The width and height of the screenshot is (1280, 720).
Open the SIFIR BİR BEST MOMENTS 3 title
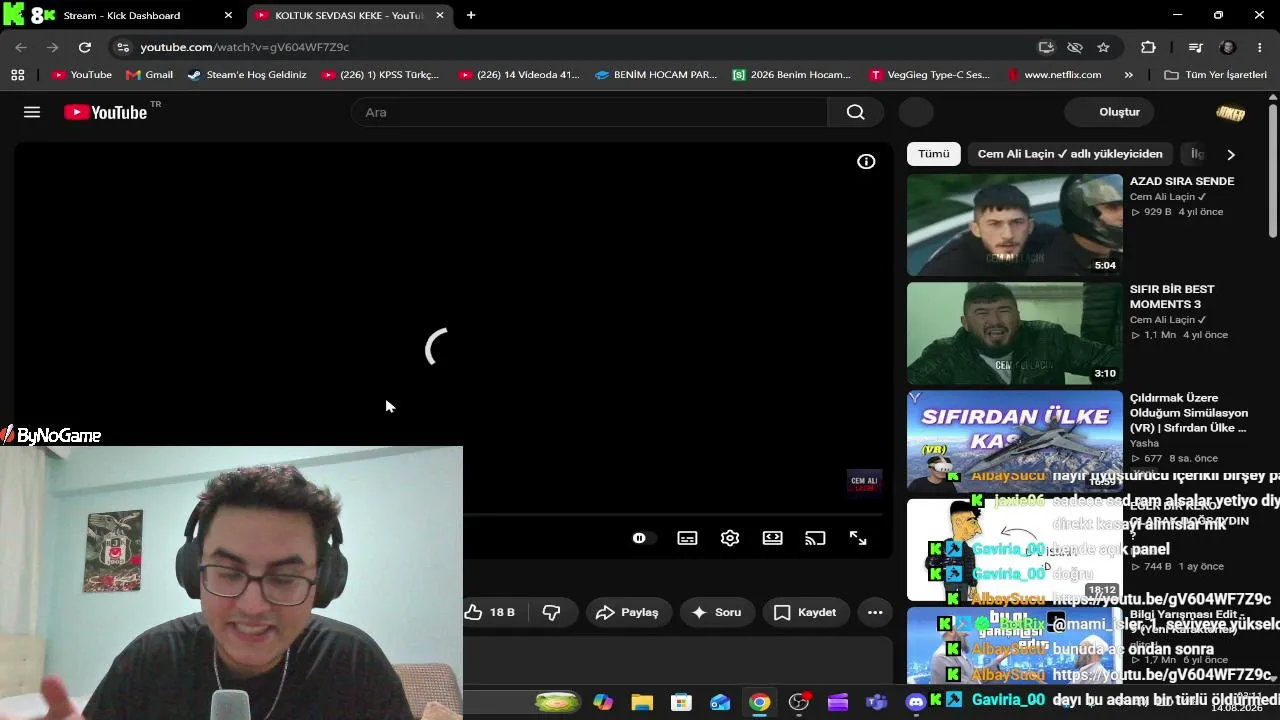[1172, 297]
